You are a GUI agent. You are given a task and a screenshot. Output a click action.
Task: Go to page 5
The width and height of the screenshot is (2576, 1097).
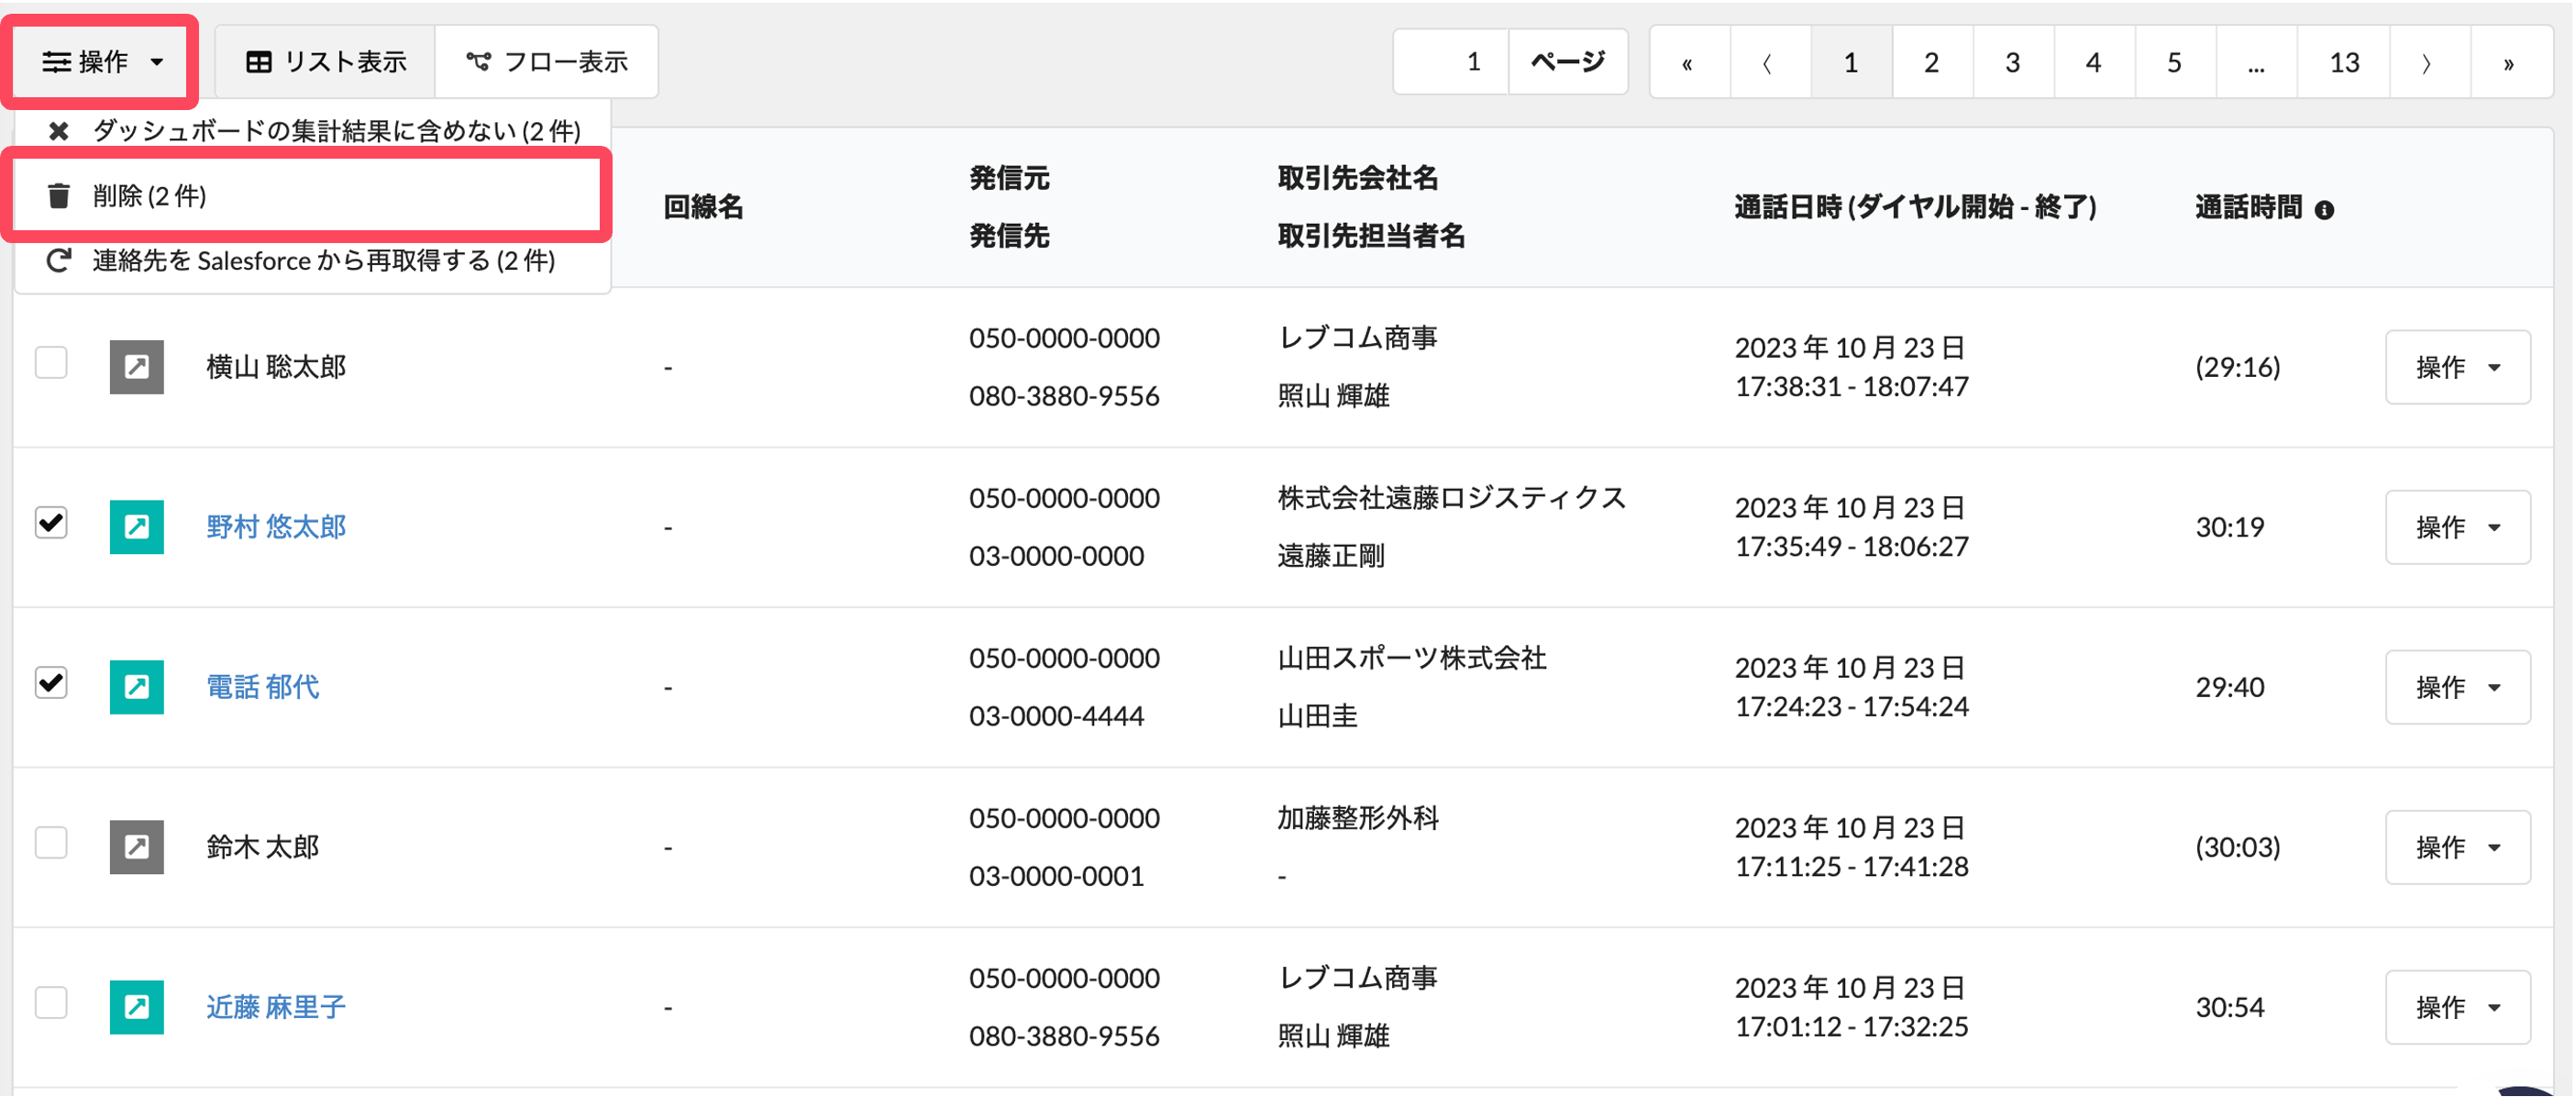click(x=2175, y=63)
